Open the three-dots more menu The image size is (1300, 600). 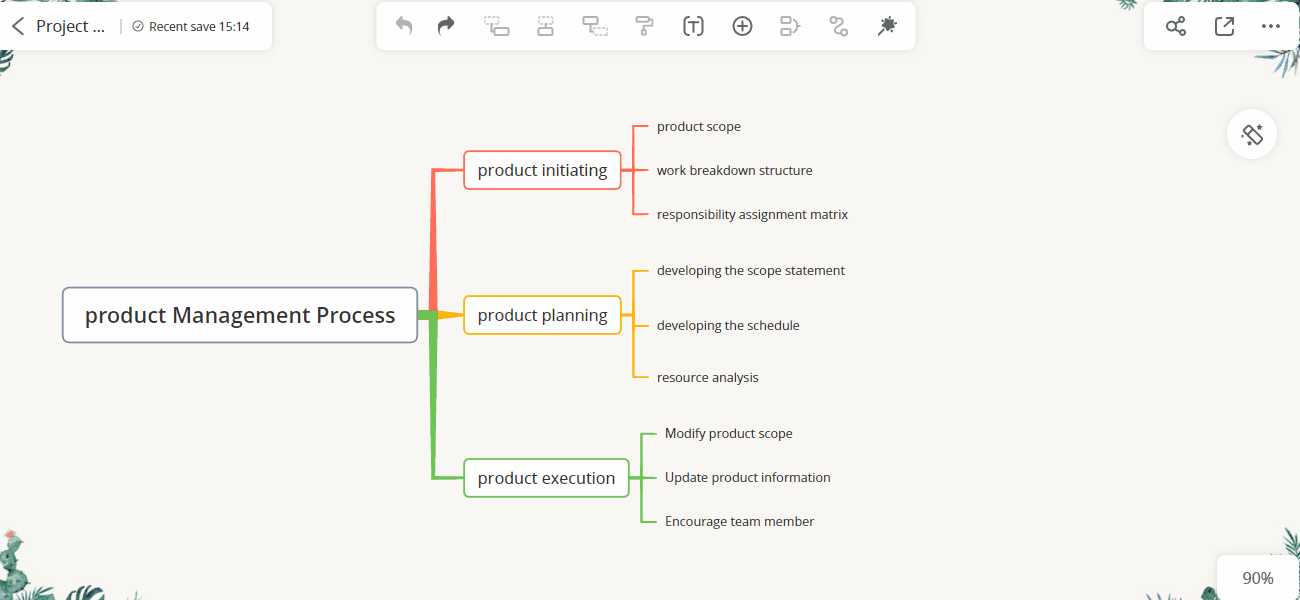tap(1271, 26)
